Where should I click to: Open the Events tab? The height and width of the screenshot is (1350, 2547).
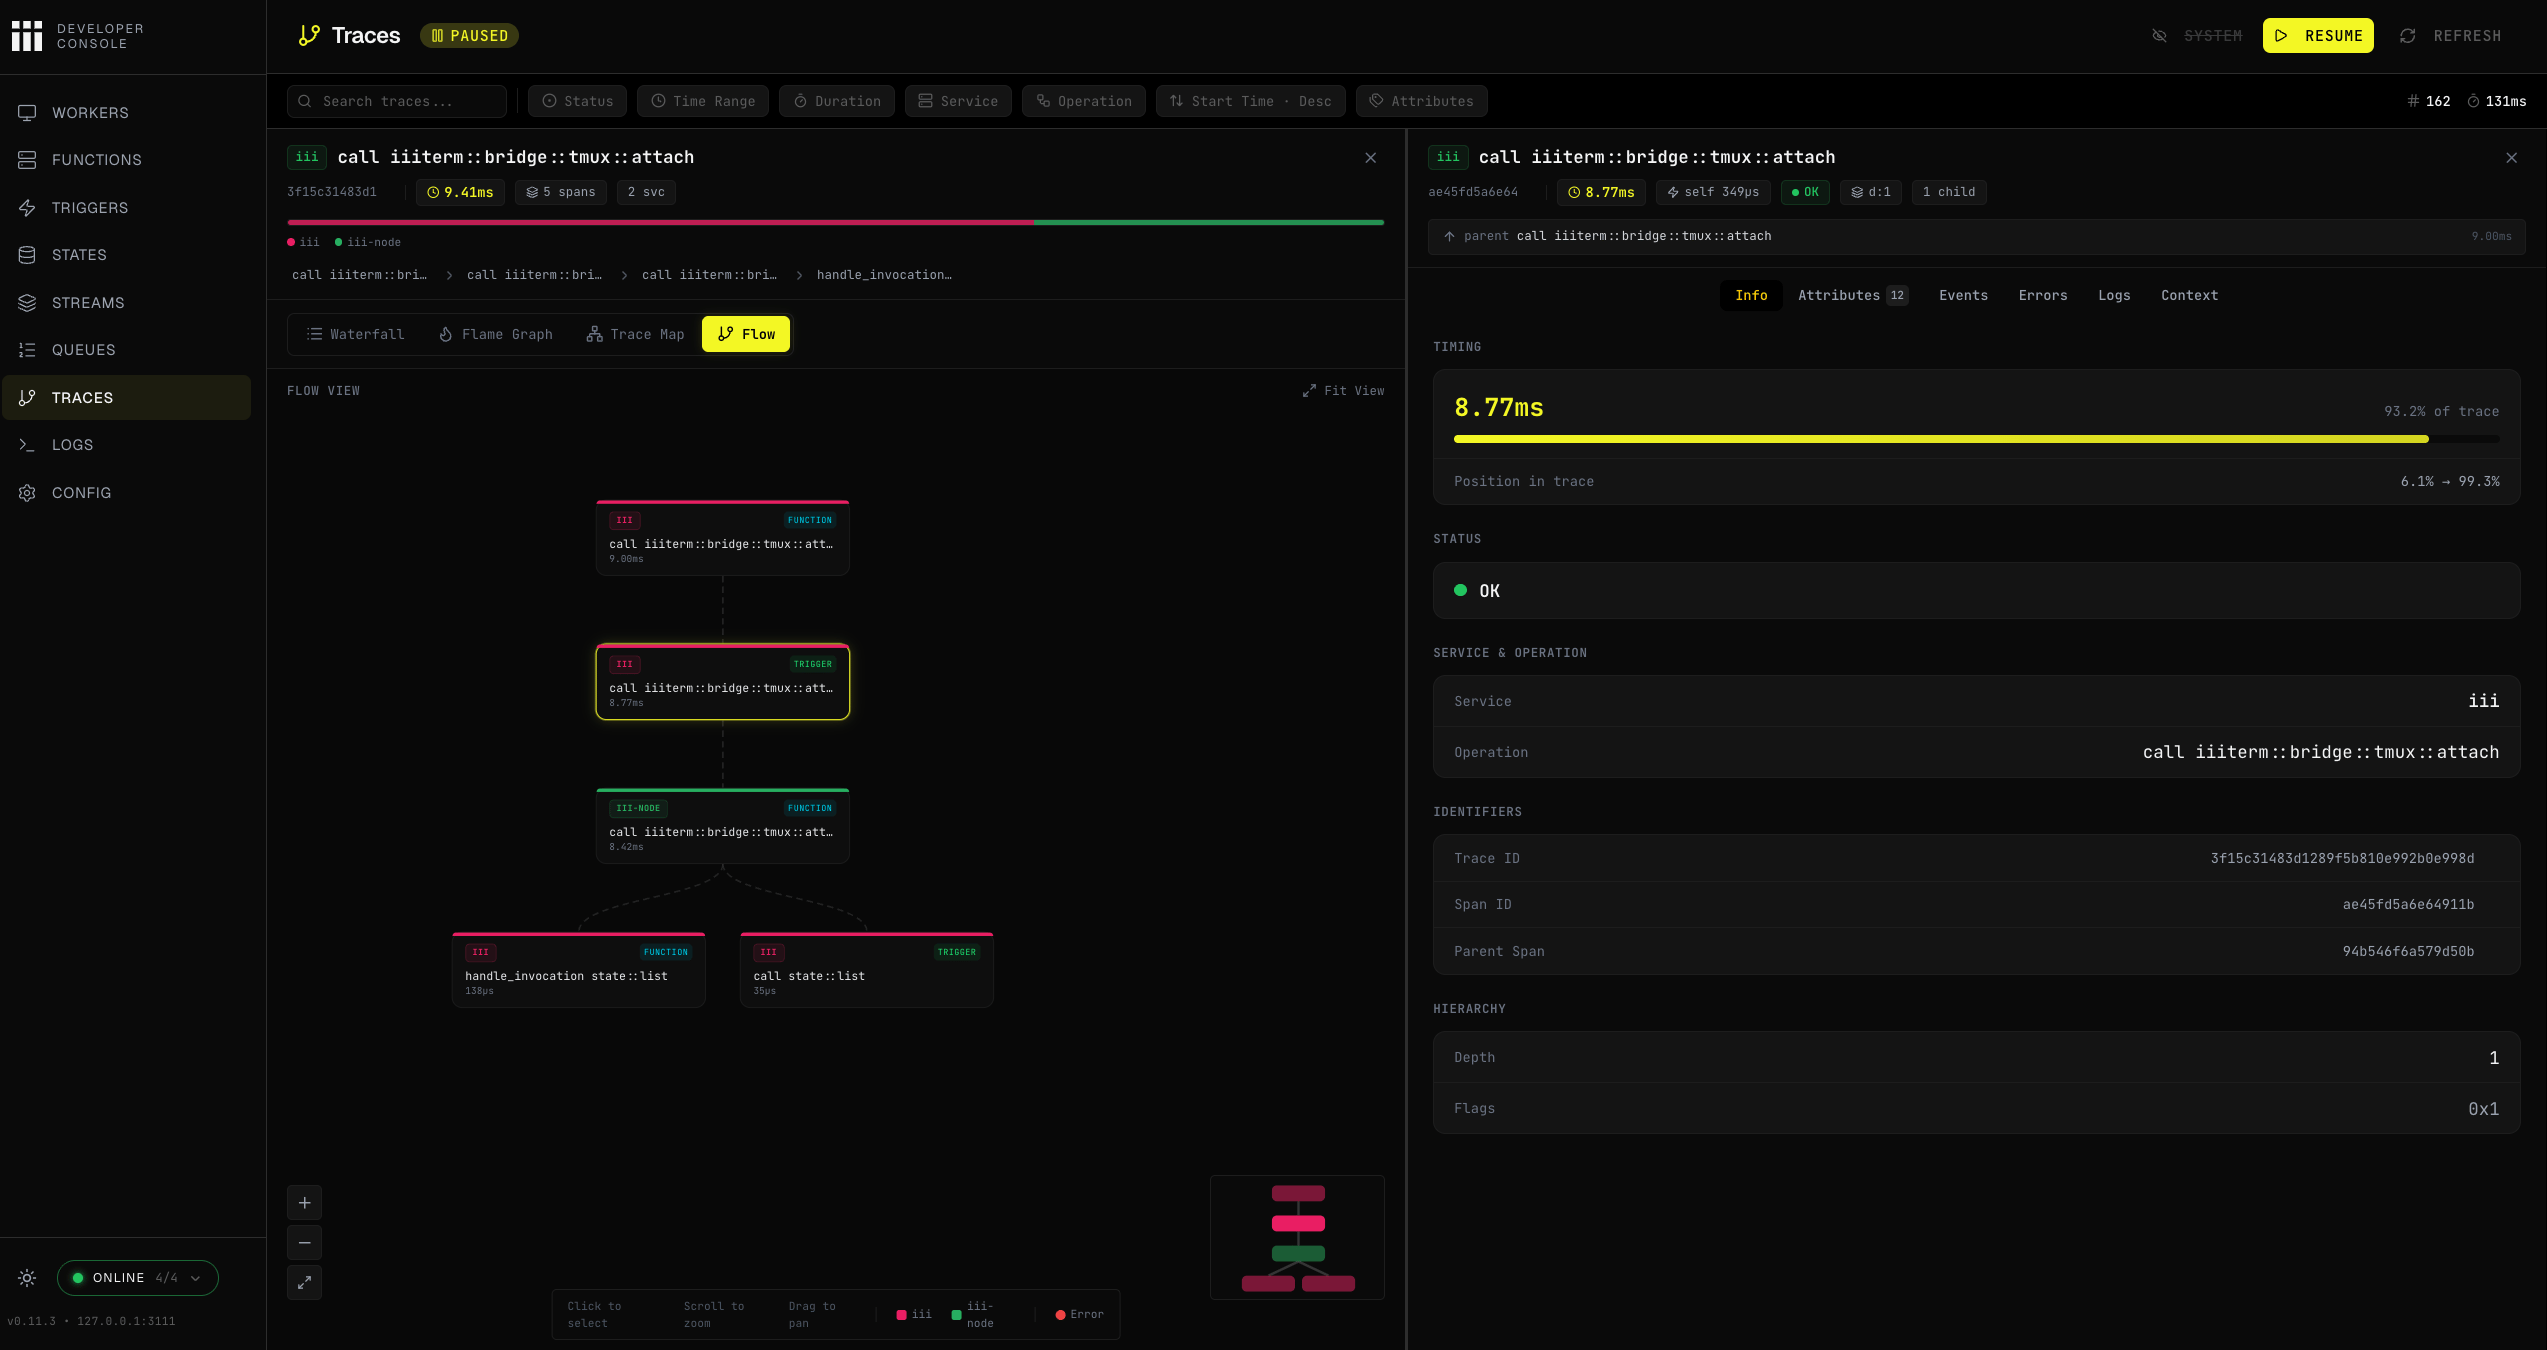pos(1963,295)
